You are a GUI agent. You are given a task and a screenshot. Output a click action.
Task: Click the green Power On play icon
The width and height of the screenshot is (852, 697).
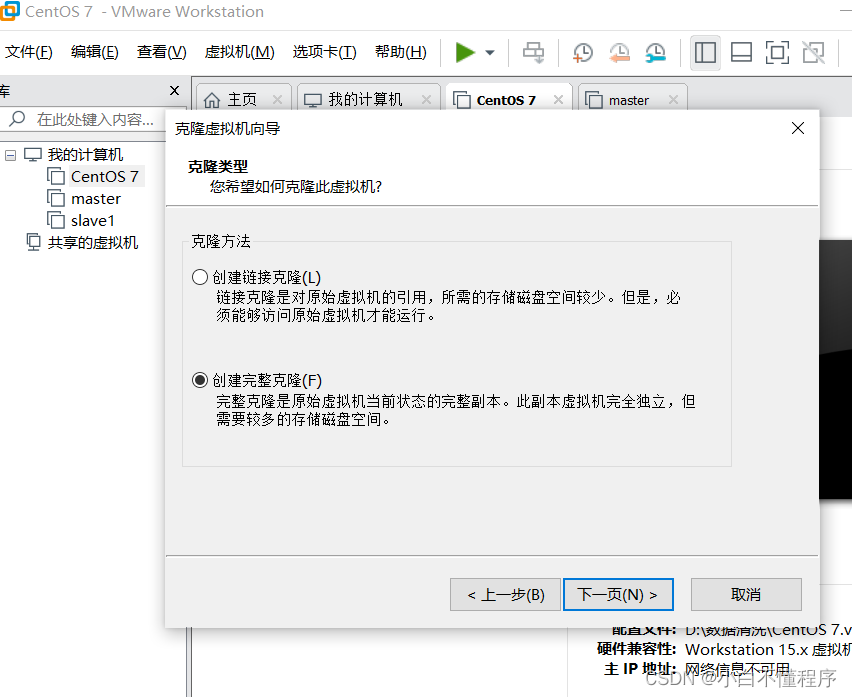coord(465,53)
